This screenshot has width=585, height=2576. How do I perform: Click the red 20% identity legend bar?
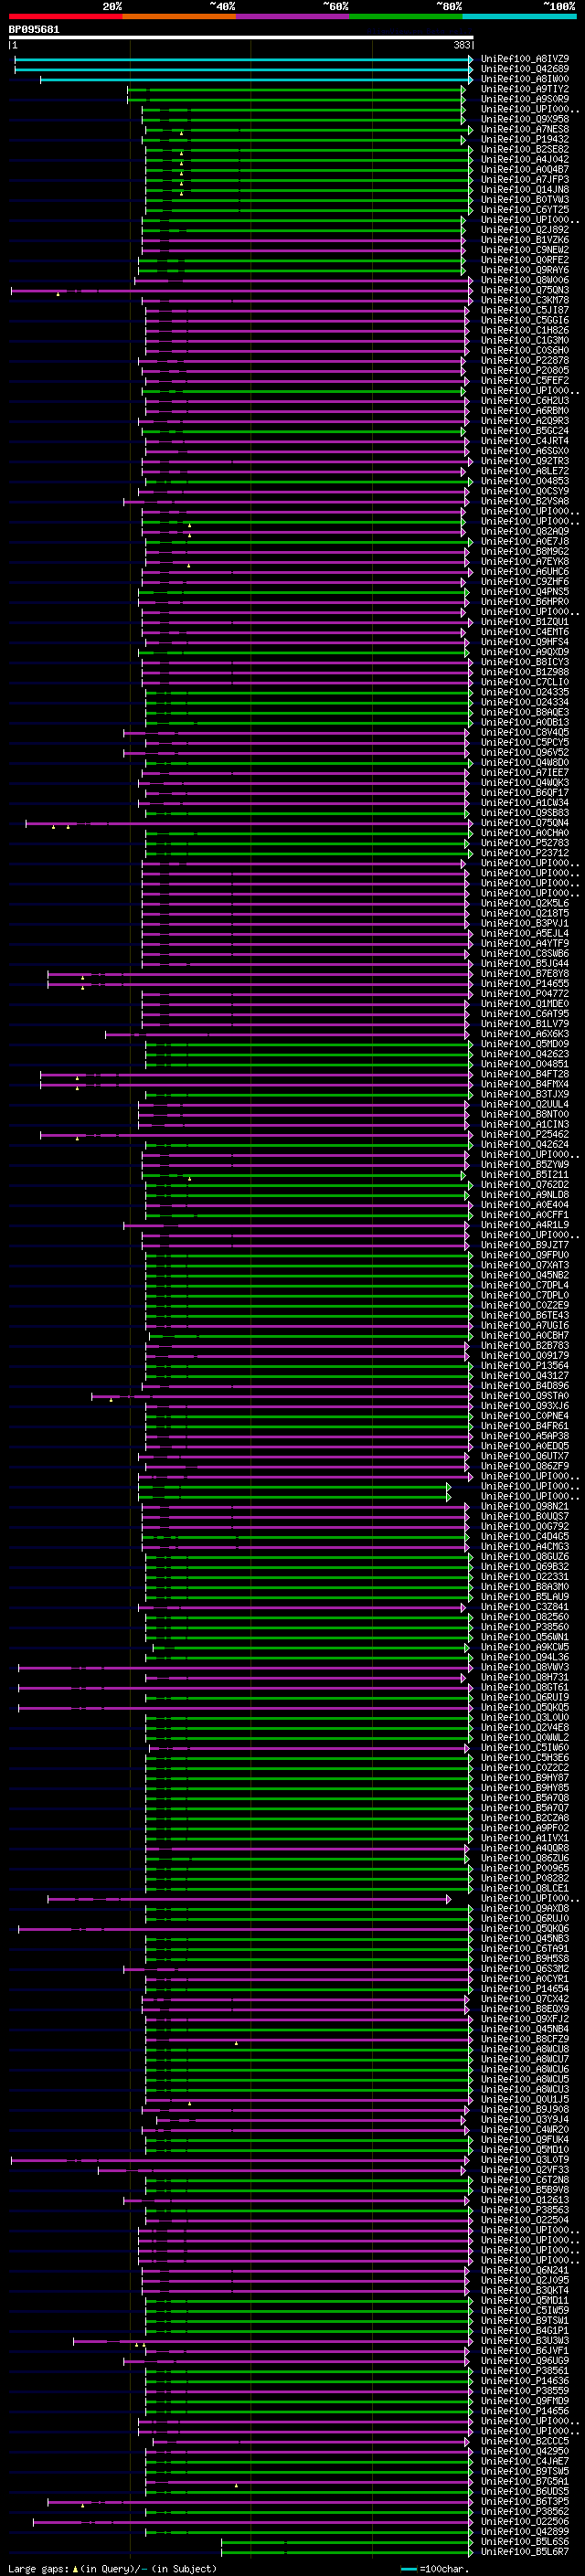65,16
